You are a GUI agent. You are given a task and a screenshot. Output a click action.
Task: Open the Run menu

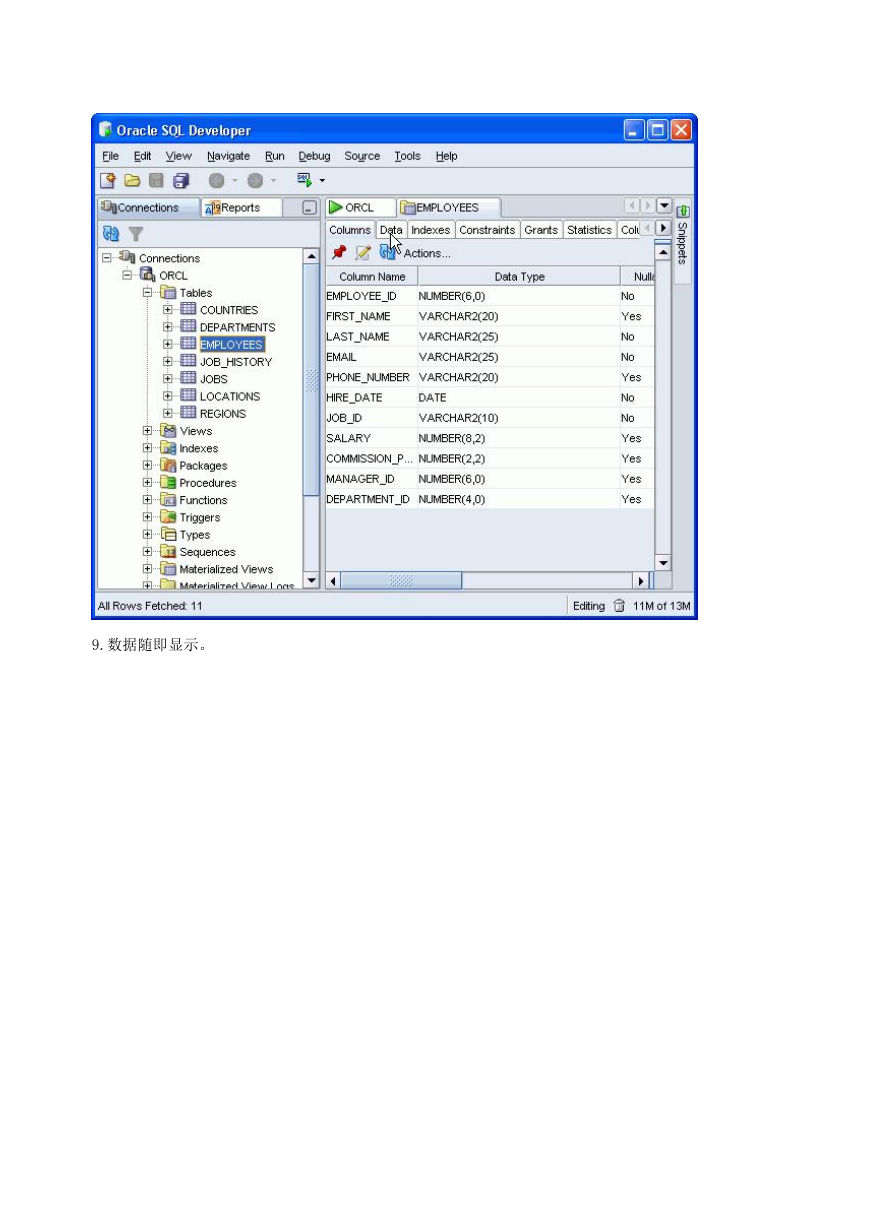pos(275,156)
